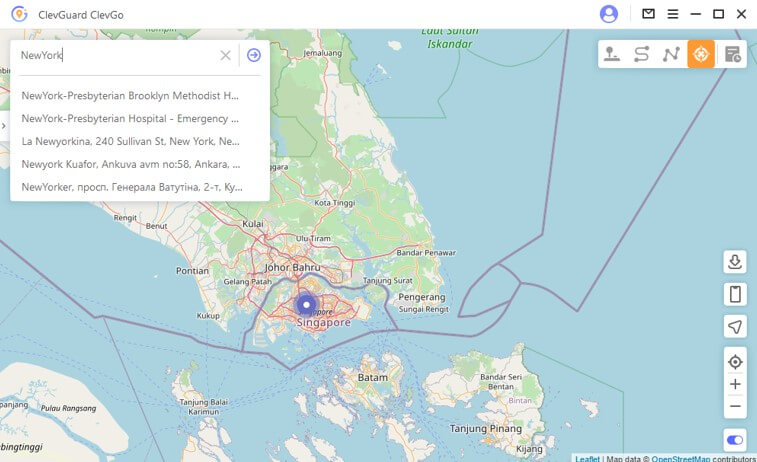Select the teleport mode target icon
Screen dimensions: 757x462
click(701, 54)
